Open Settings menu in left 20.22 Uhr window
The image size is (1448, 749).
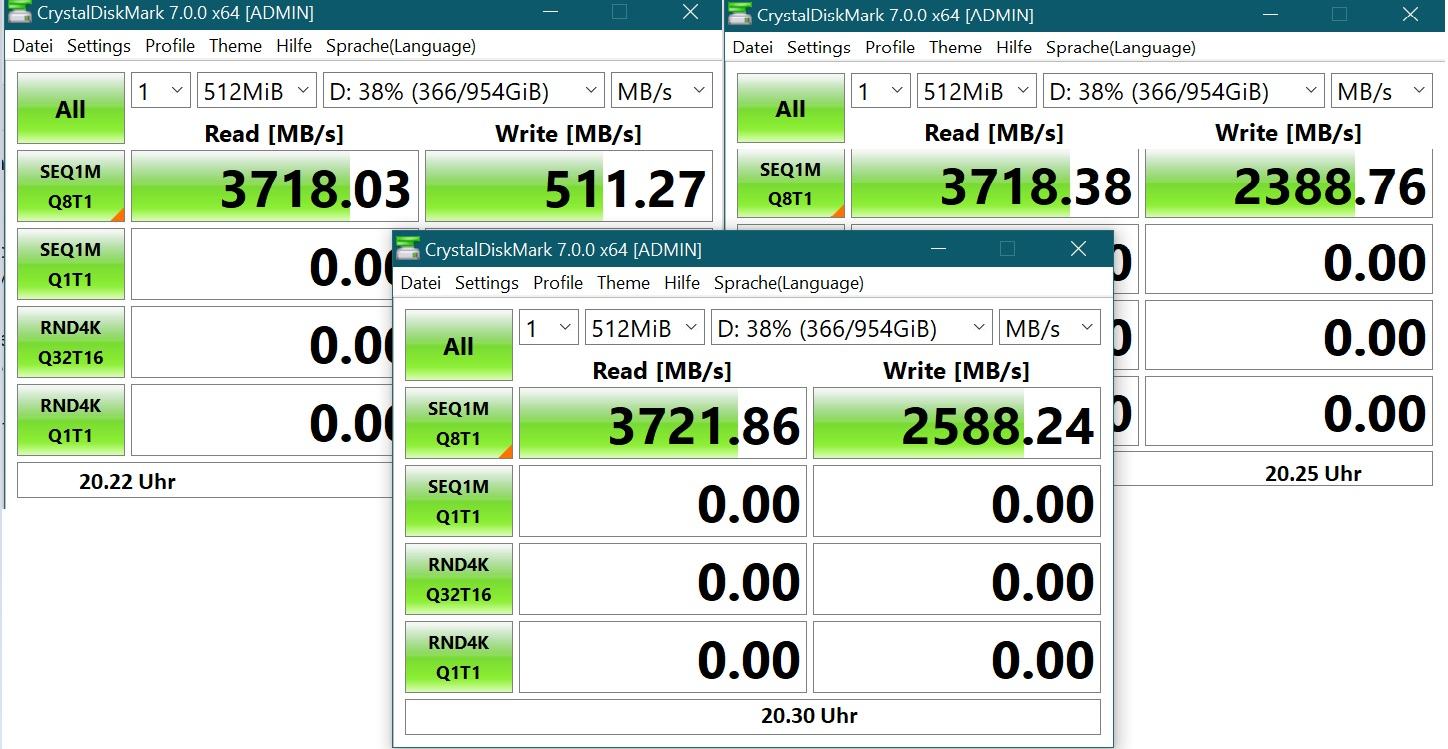pos(99,46)
